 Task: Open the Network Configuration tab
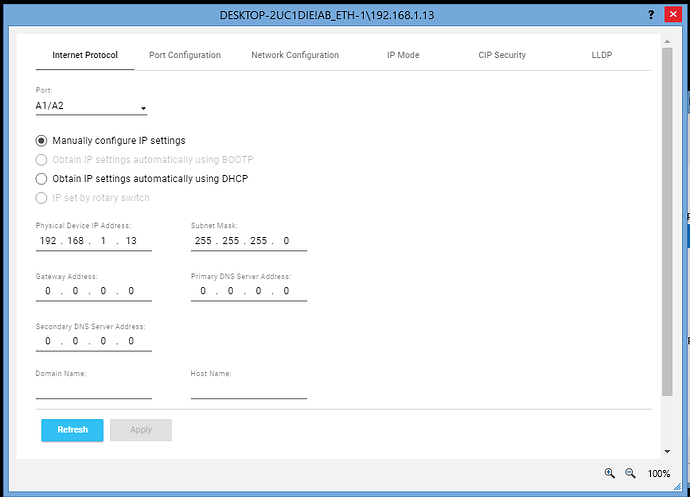[x=295, y=55]
